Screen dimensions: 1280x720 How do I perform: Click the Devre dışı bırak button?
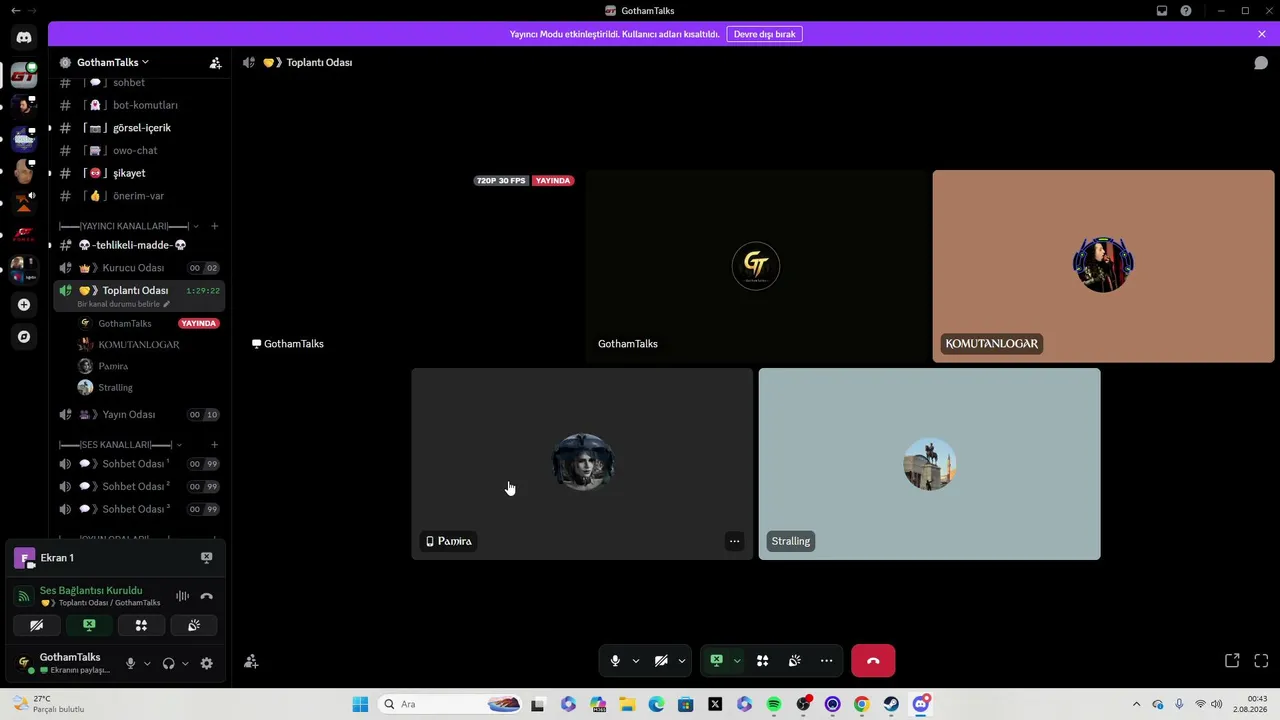(x=764, y=34)
